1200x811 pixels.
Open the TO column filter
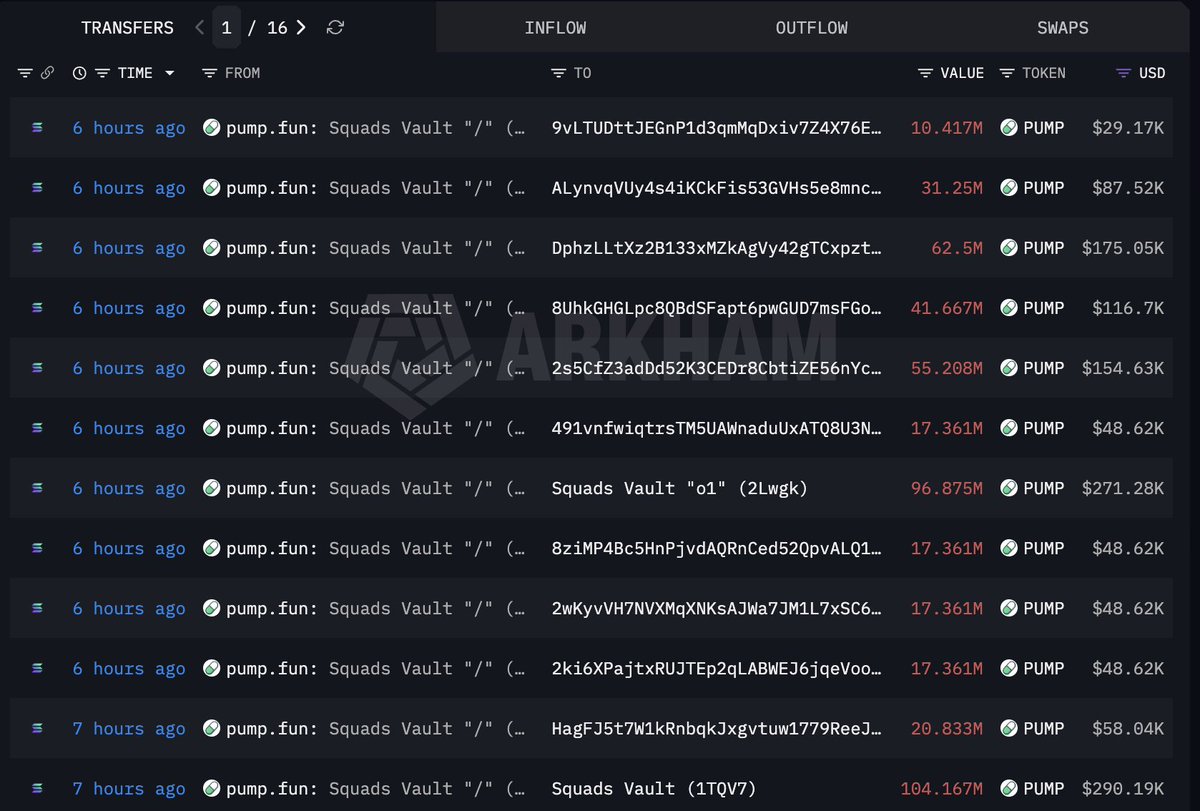point(558,73)
